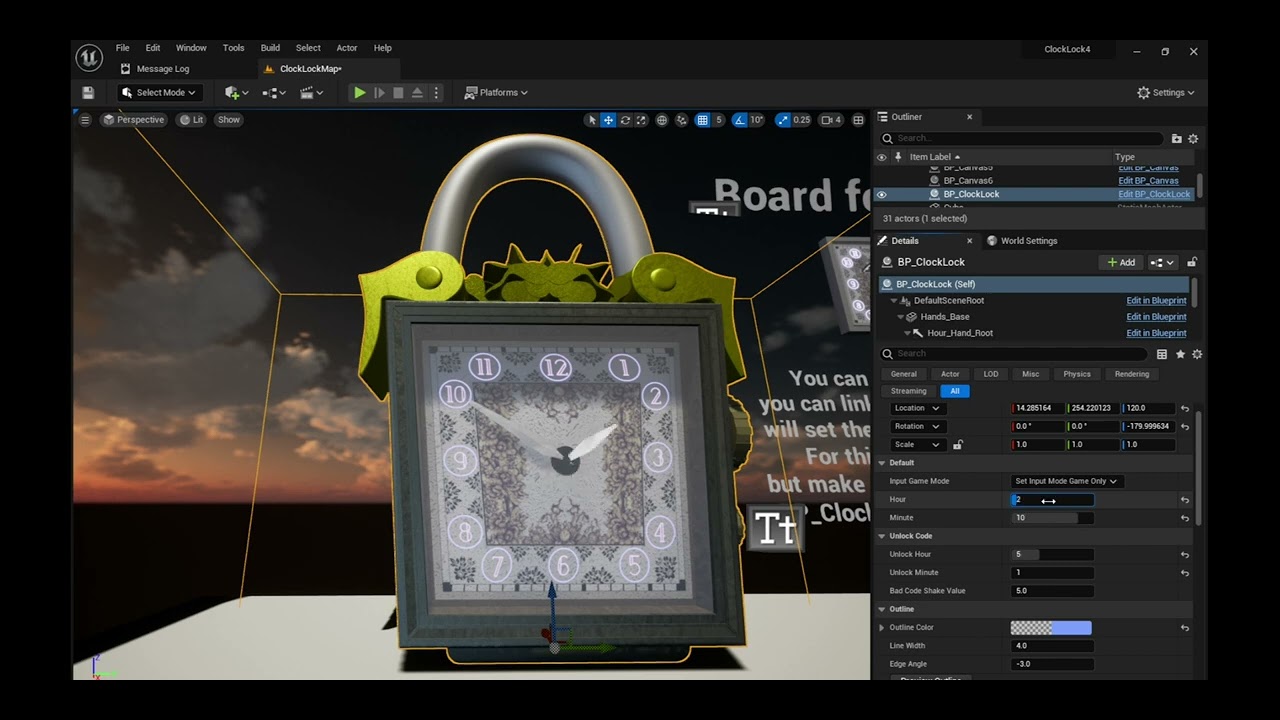Toggle scale snapping
The height and width of the screenshot is (720, 1280).
pyautogui.click(x=784, y=120)
